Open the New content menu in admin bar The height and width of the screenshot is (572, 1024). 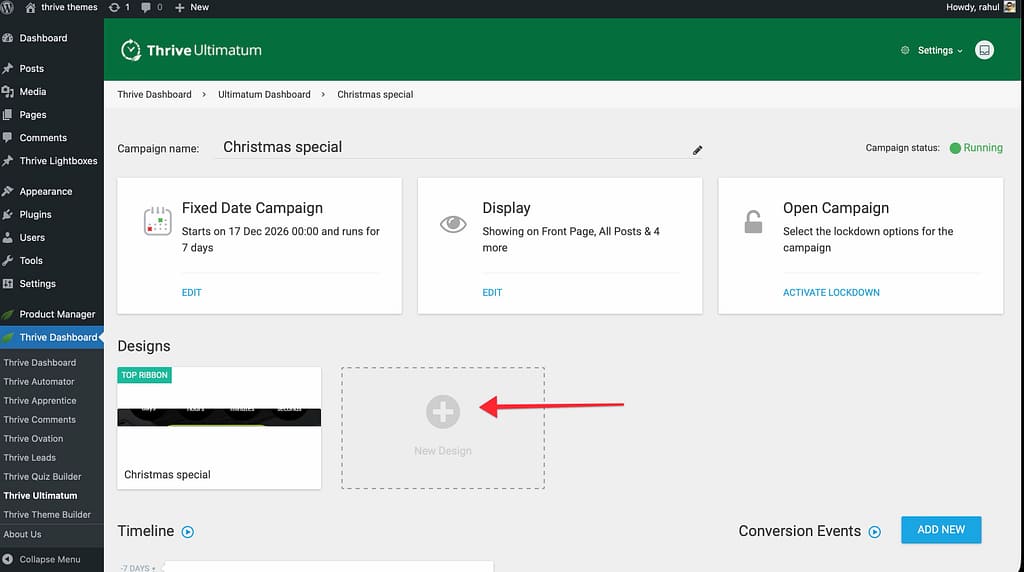(192, 7)
